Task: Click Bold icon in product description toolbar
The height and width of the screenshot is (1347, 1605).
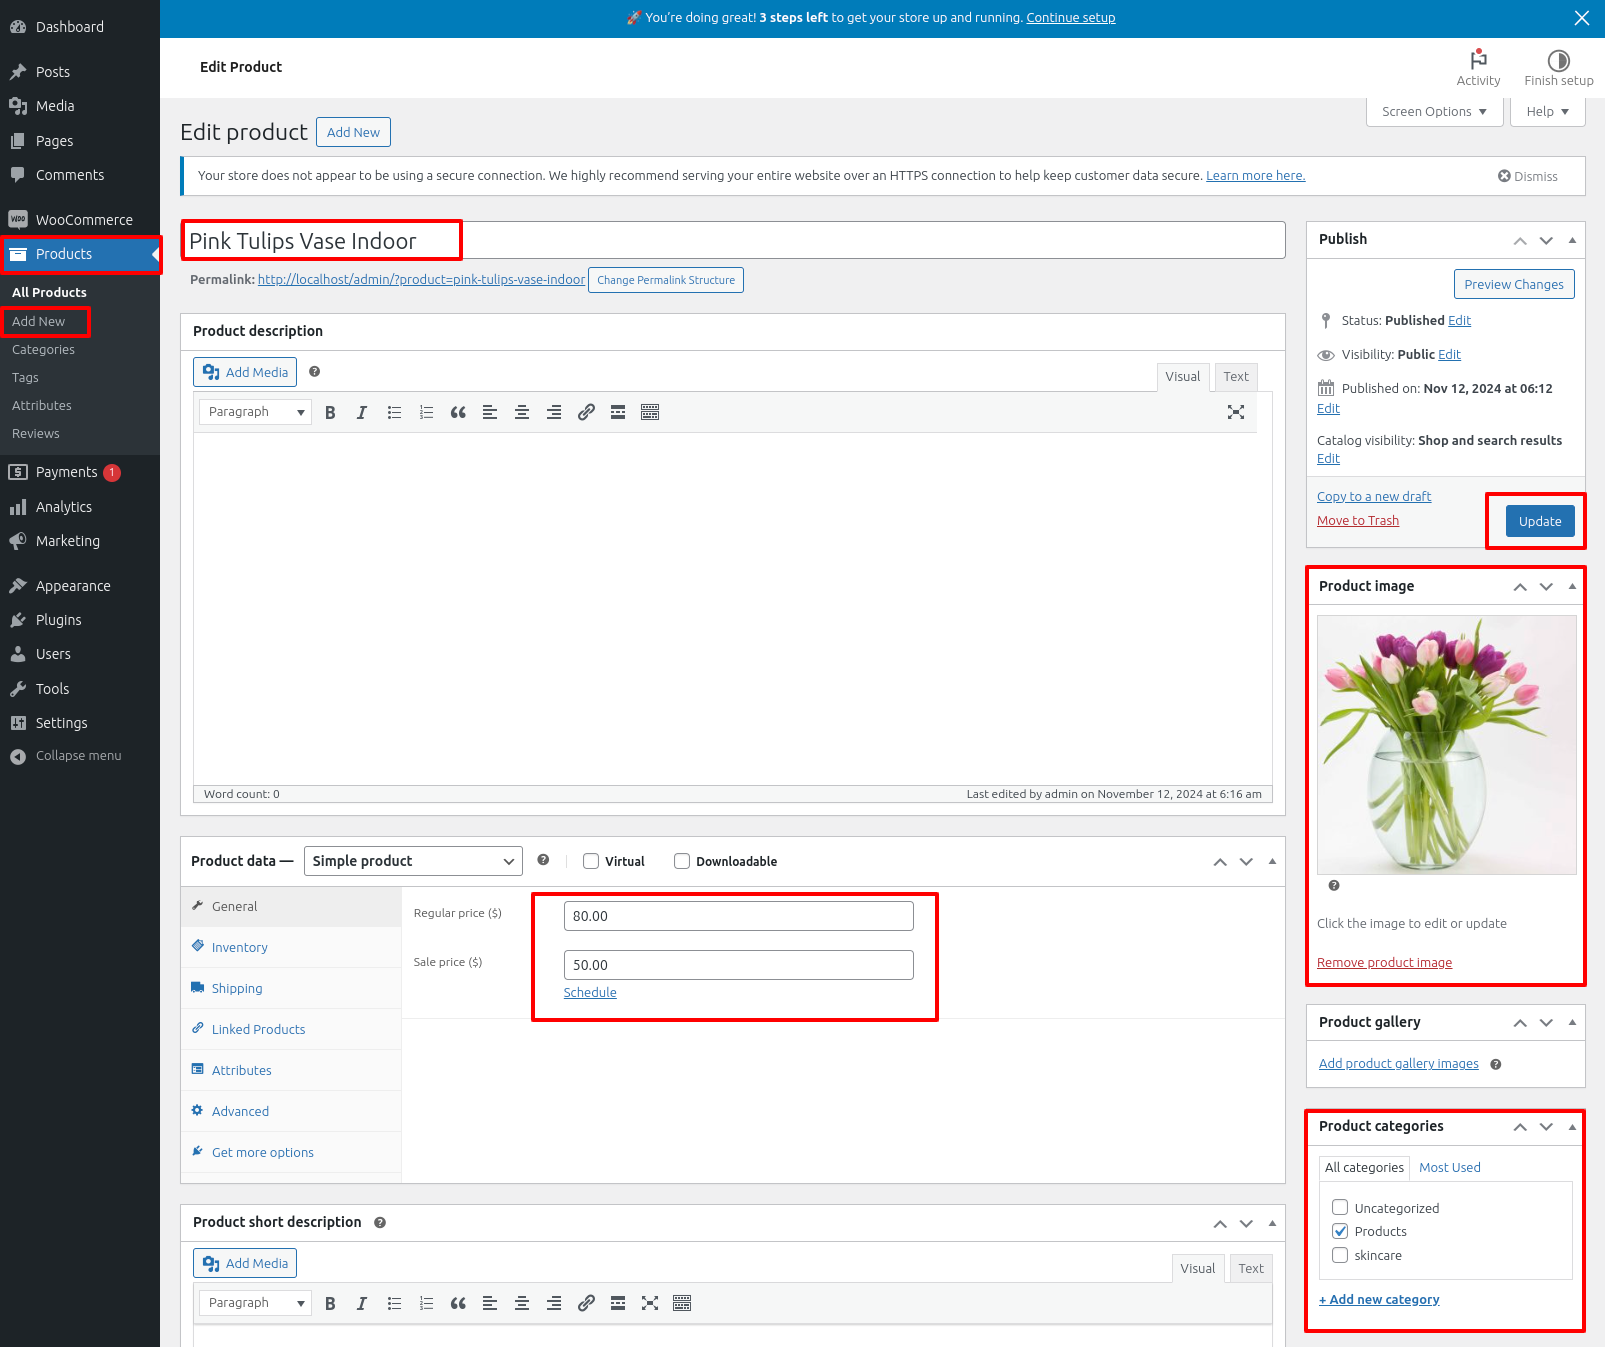Action: click(330, 412)
